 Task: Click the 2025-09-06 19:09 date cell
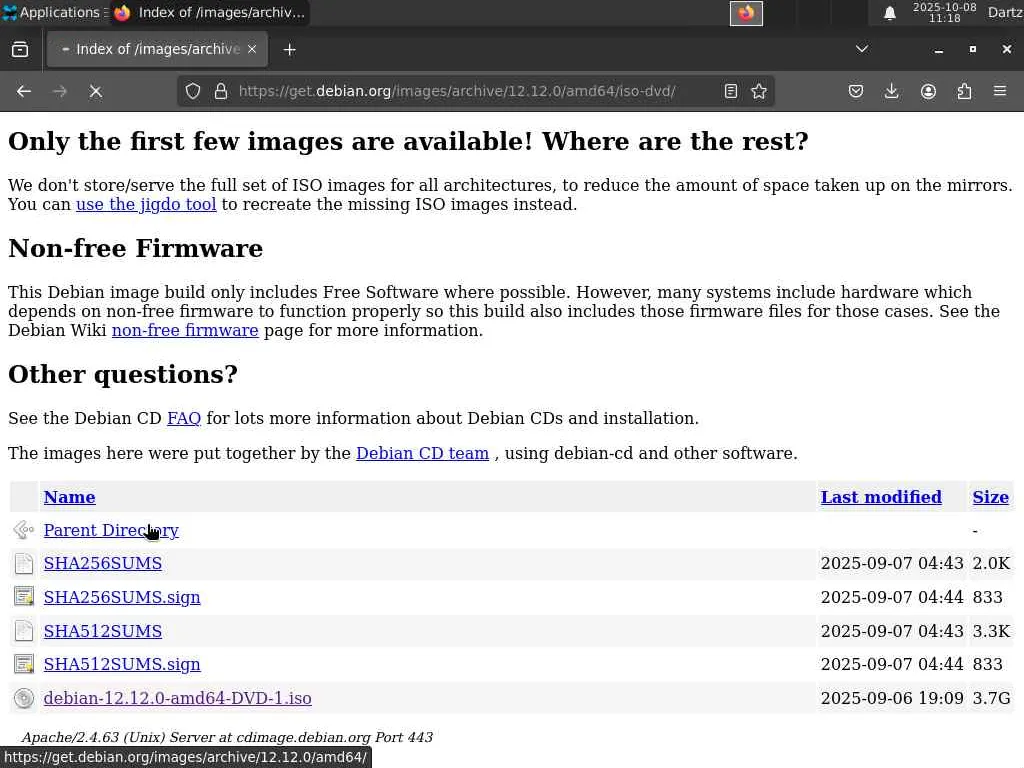(891, 698)
